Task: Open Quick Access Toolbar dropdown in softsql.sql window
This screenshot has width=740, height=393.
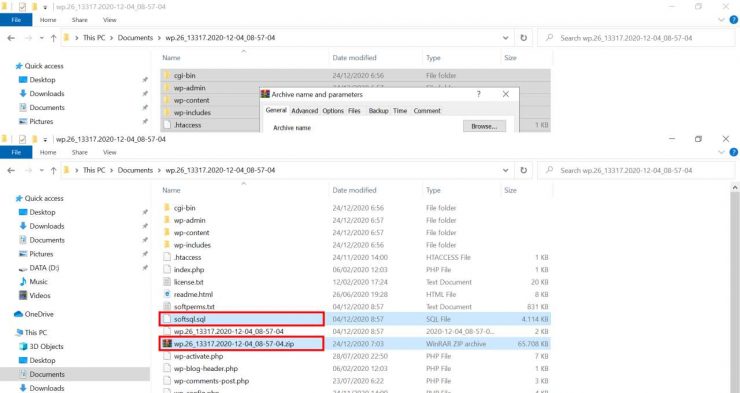Action: tap(45, 140)
